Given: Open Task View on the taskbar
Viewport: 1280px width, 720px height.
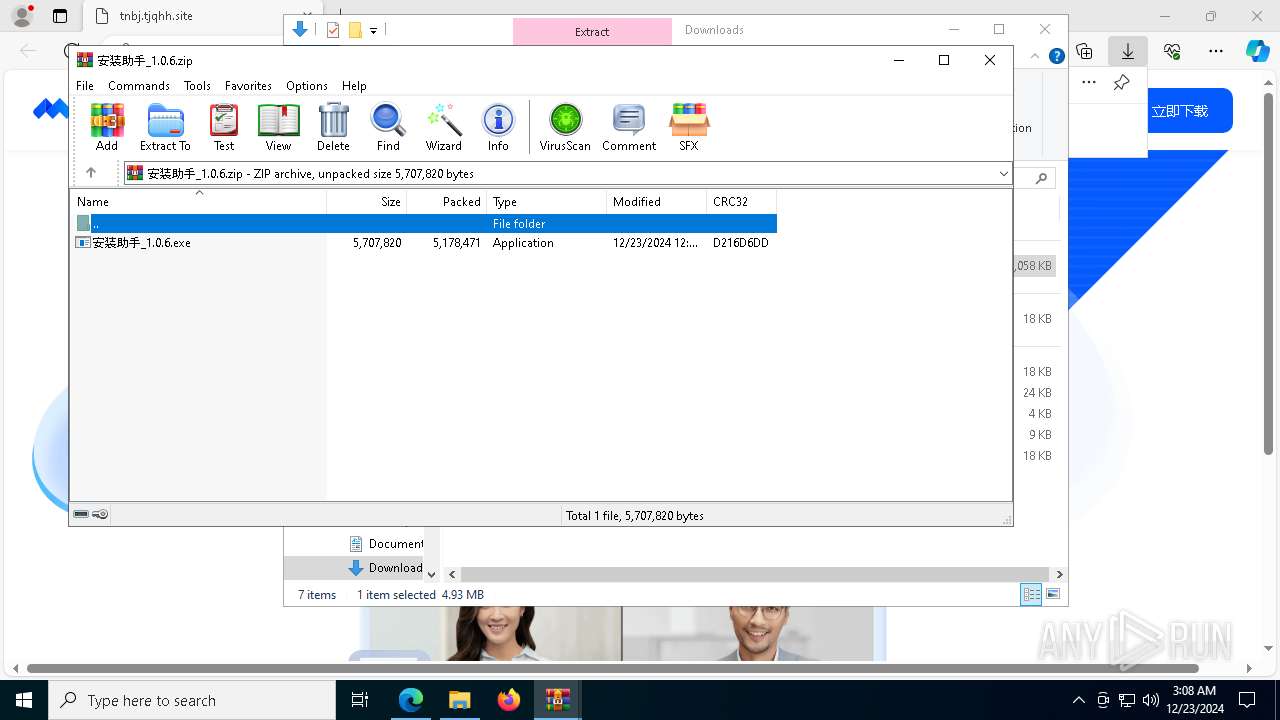Looking at the screenshot, I should click(360, 700).
